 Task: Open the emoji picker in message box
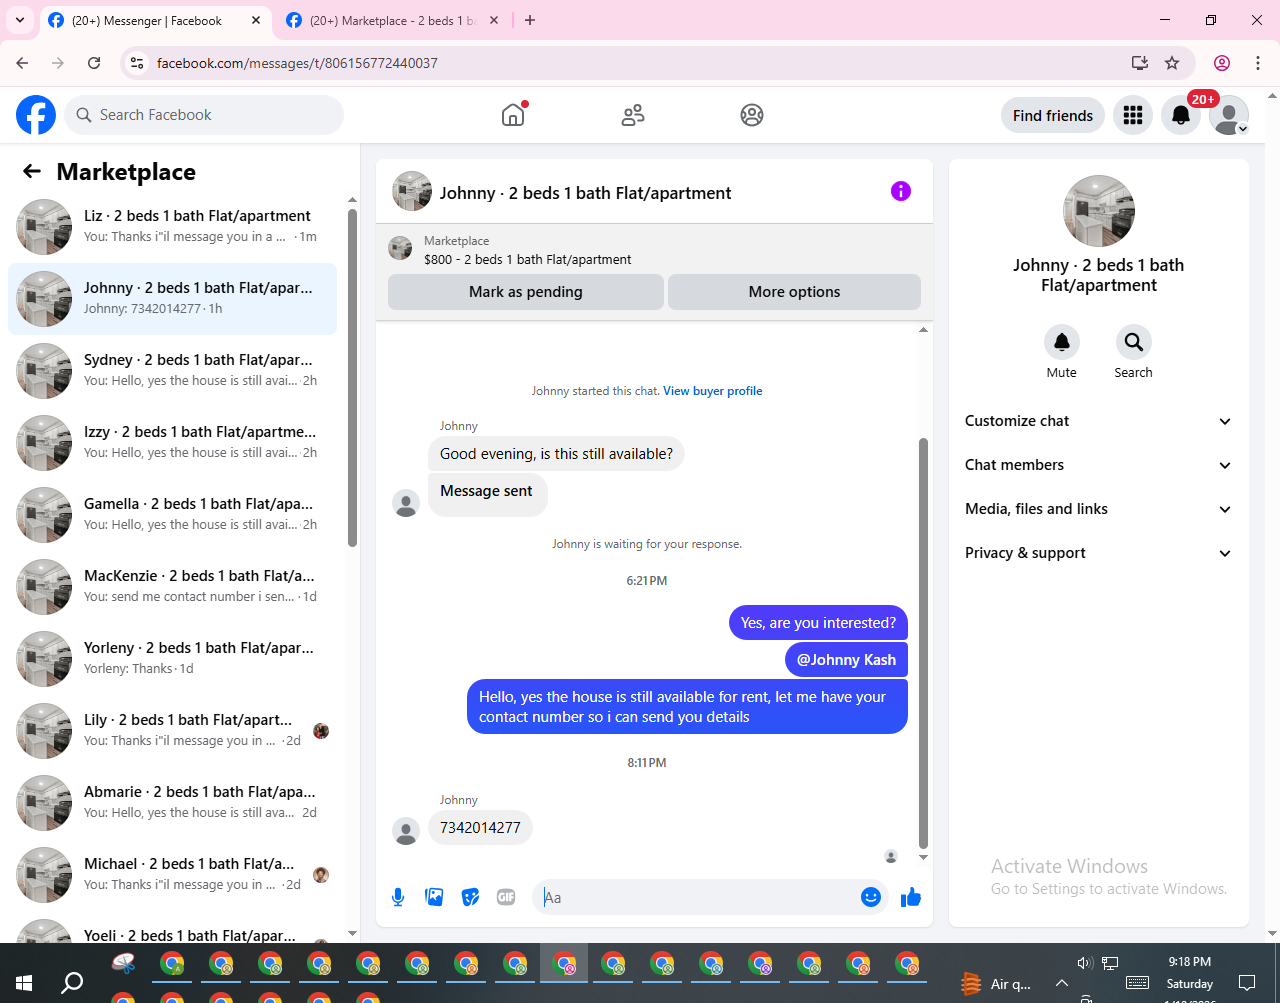[871, 897]
